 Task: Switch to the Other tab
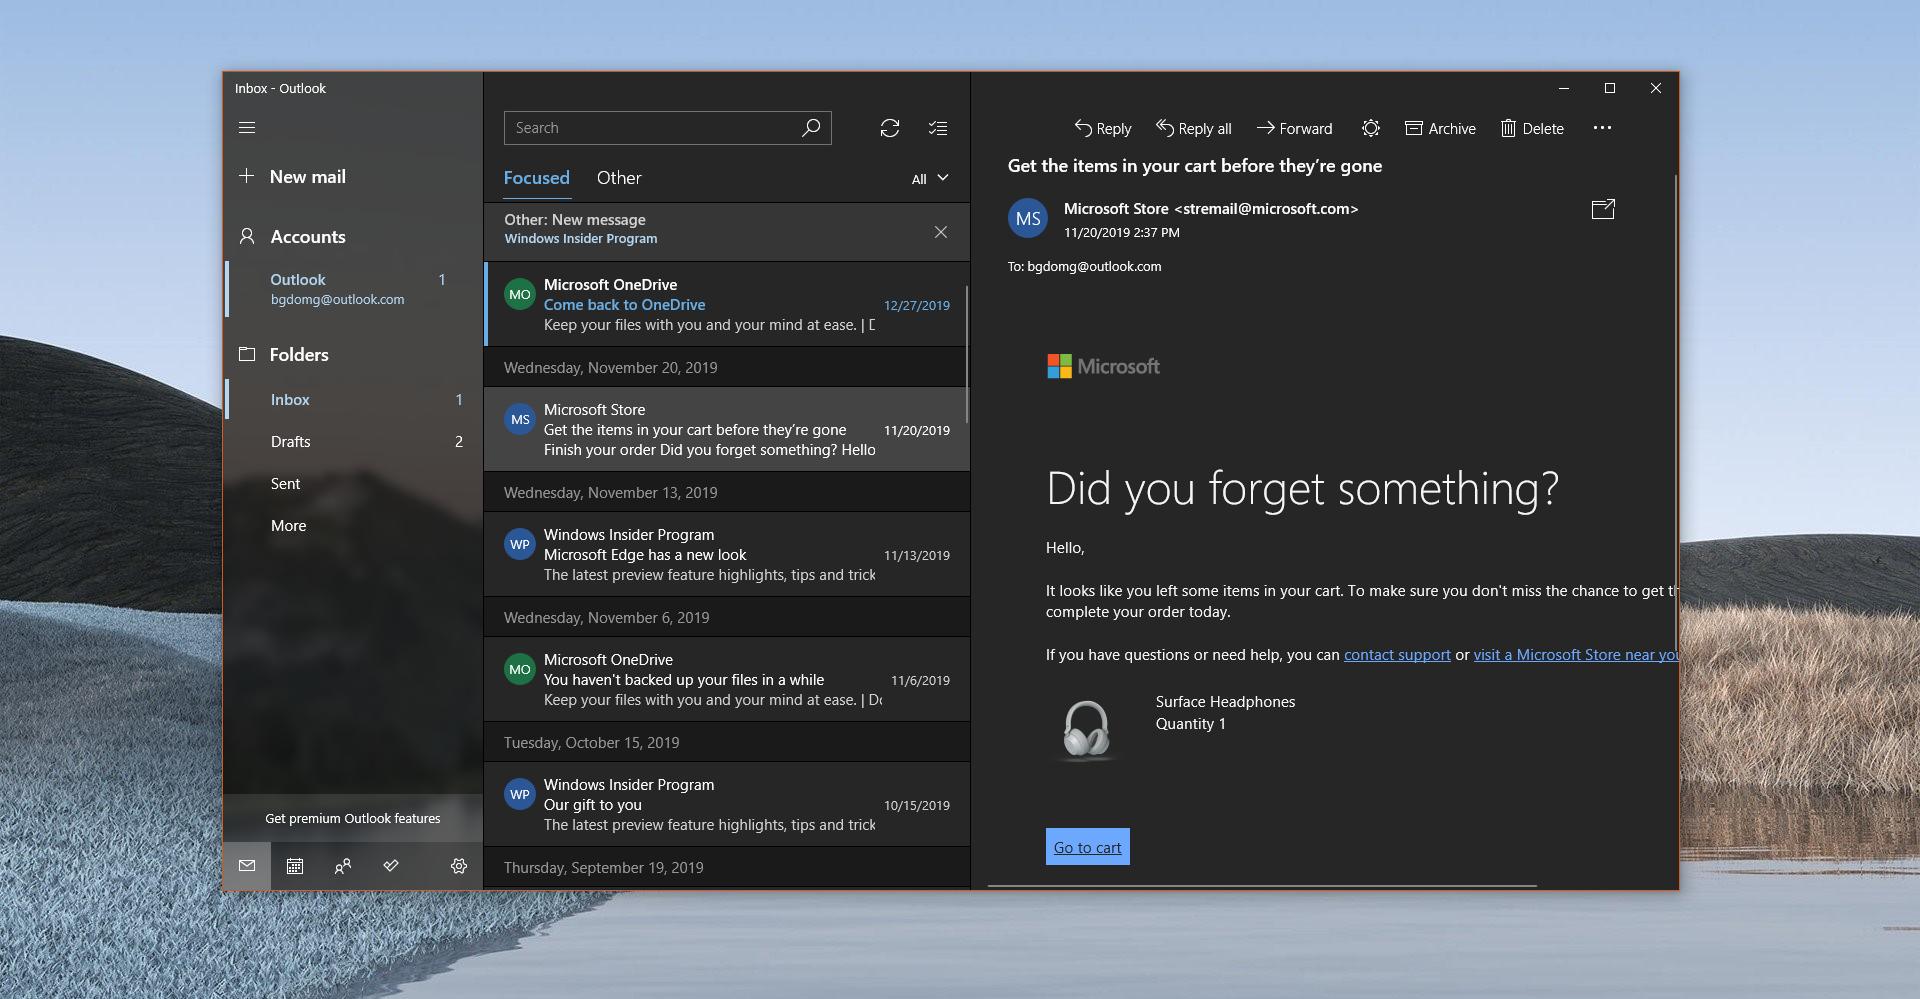click(619, 178)
